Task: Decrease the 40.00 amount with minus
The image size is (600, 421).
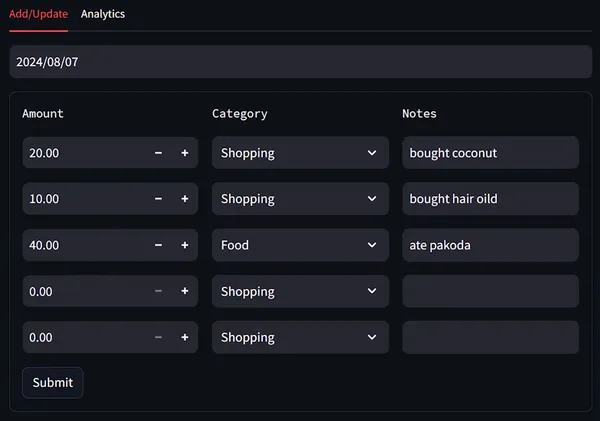Action: point(158,245)
